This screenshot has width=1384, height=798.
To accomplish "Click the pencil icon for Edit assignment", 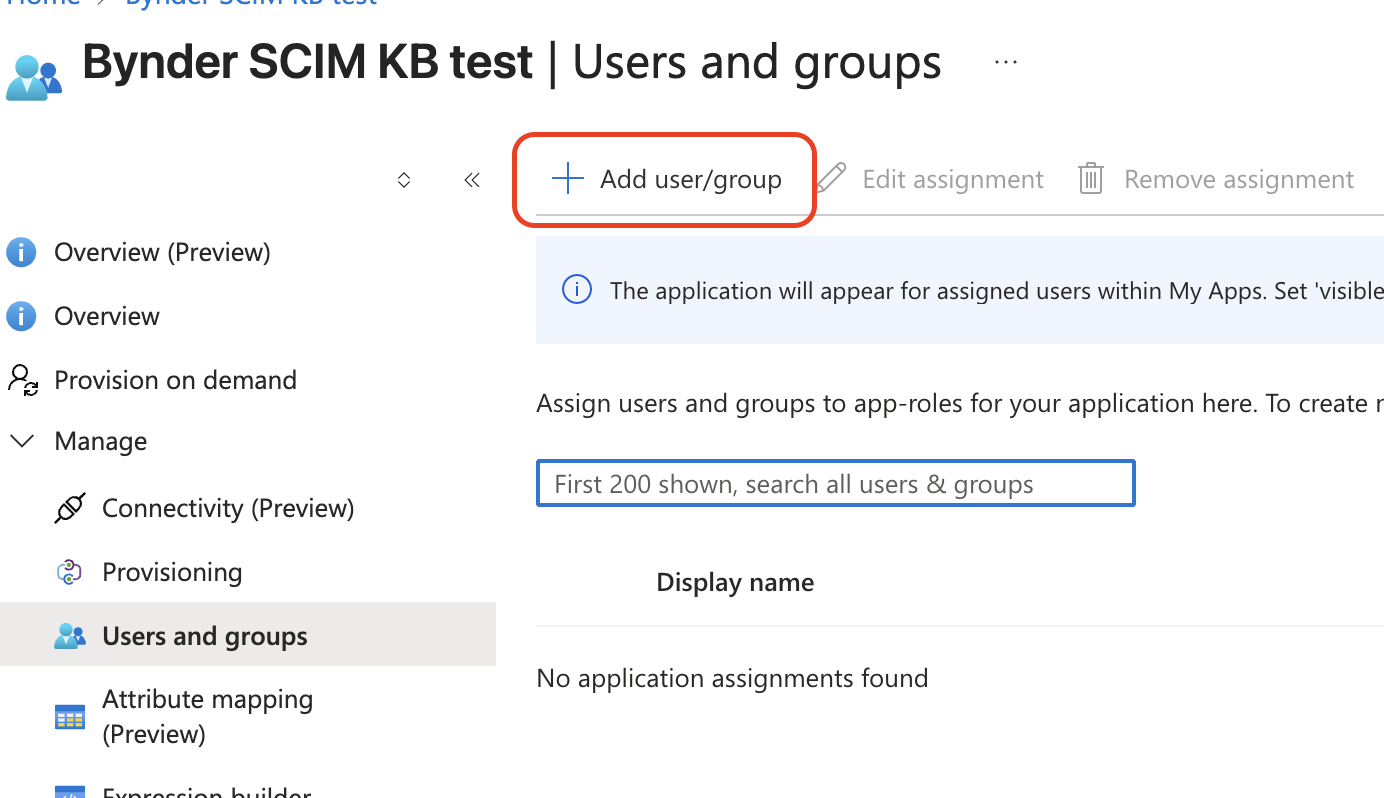I will point(831,178).
